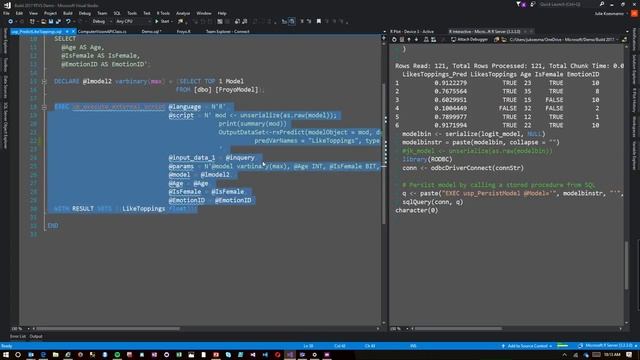The image size is (640, 360).
Task: Switch to the Froyo.R tab
Action: coord(183,31)
